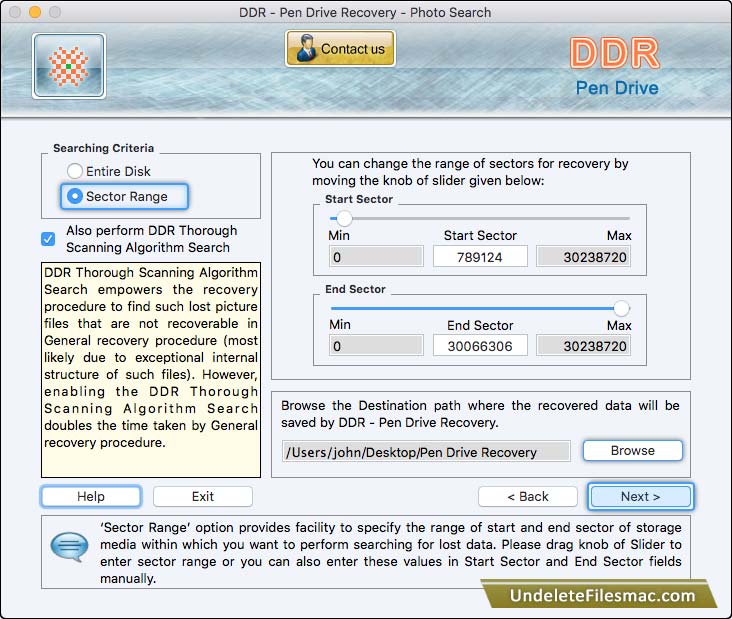732x619 pixels.
Task: Click the destination path field
Action: point(426,452)
